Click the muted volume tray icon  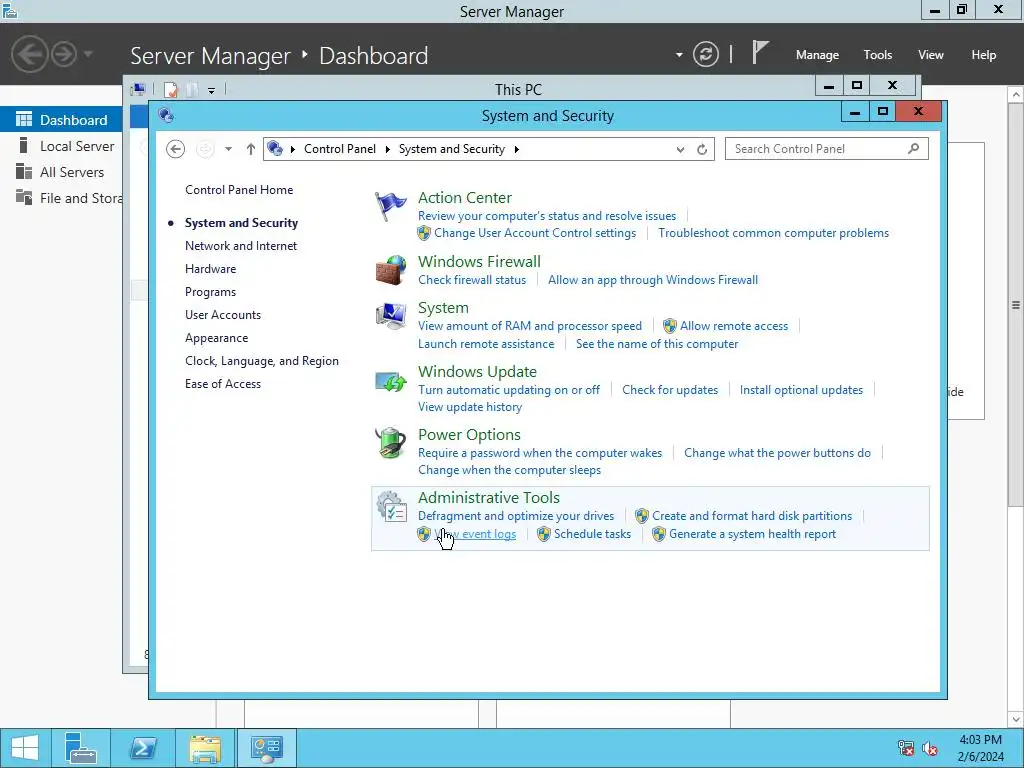930,748
